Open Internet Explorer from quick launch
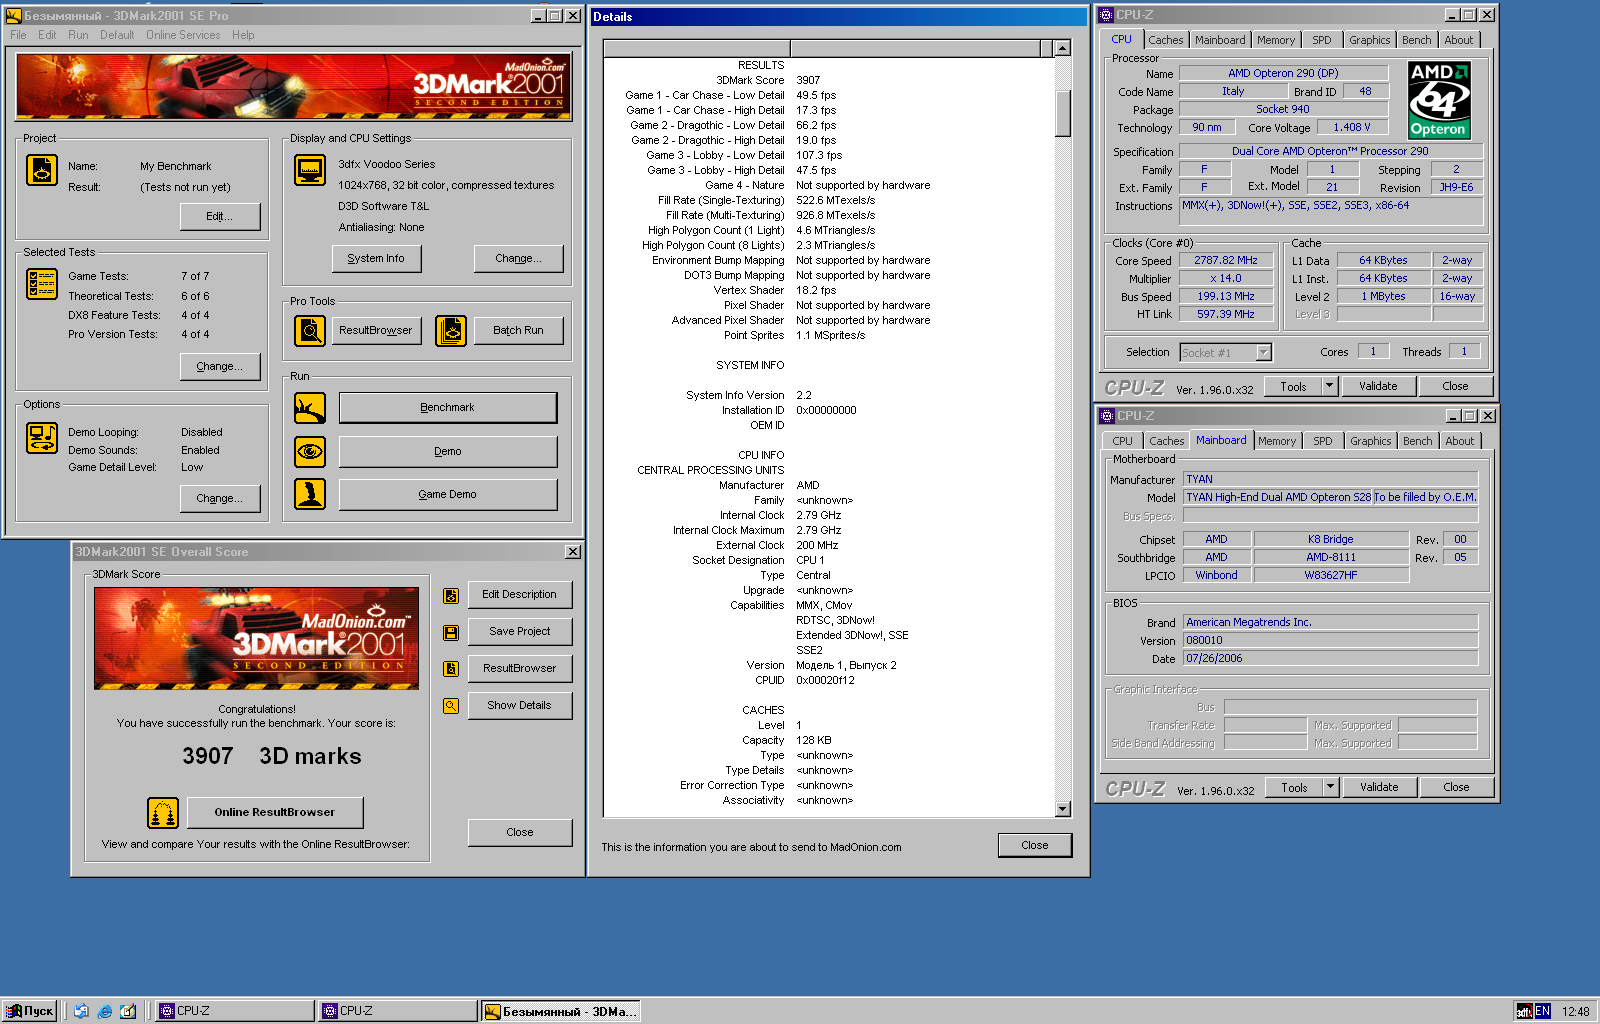 tap(105, 1011)
